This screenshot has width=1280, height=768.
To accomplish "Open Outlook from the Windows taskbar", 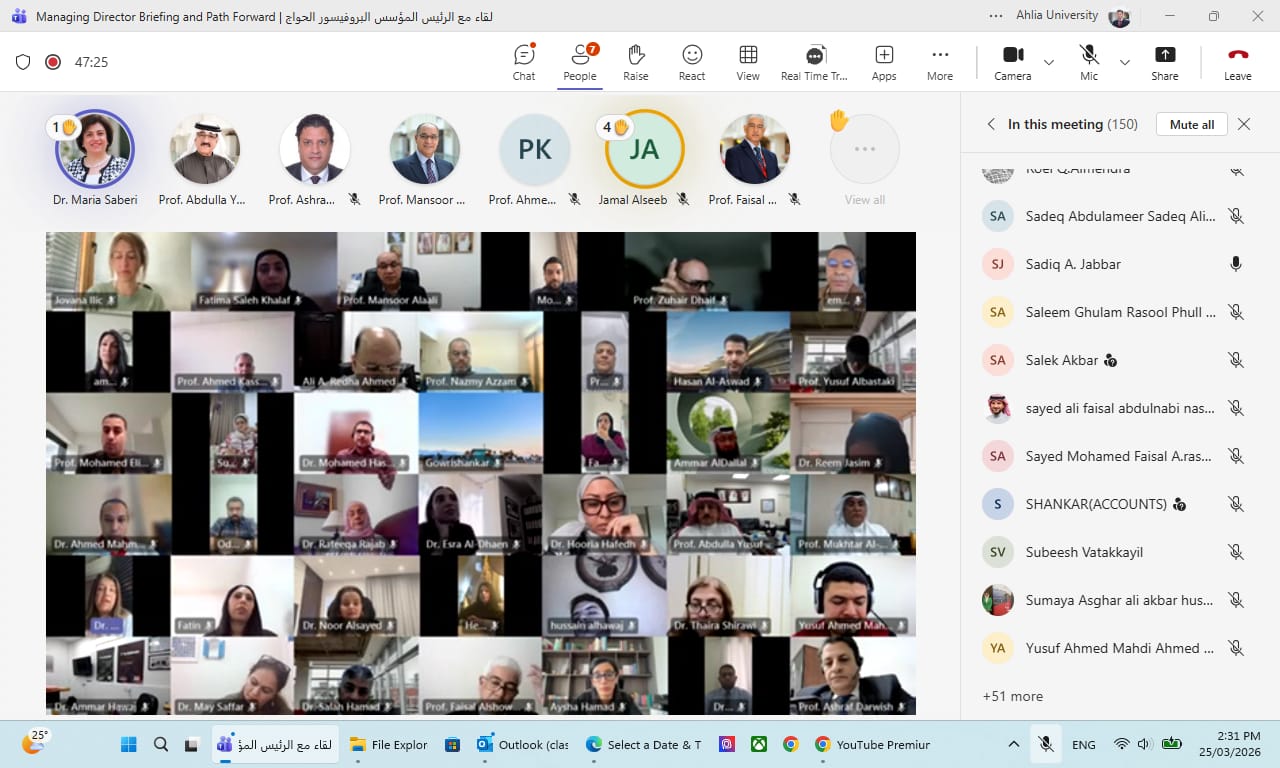I will 523,744.
